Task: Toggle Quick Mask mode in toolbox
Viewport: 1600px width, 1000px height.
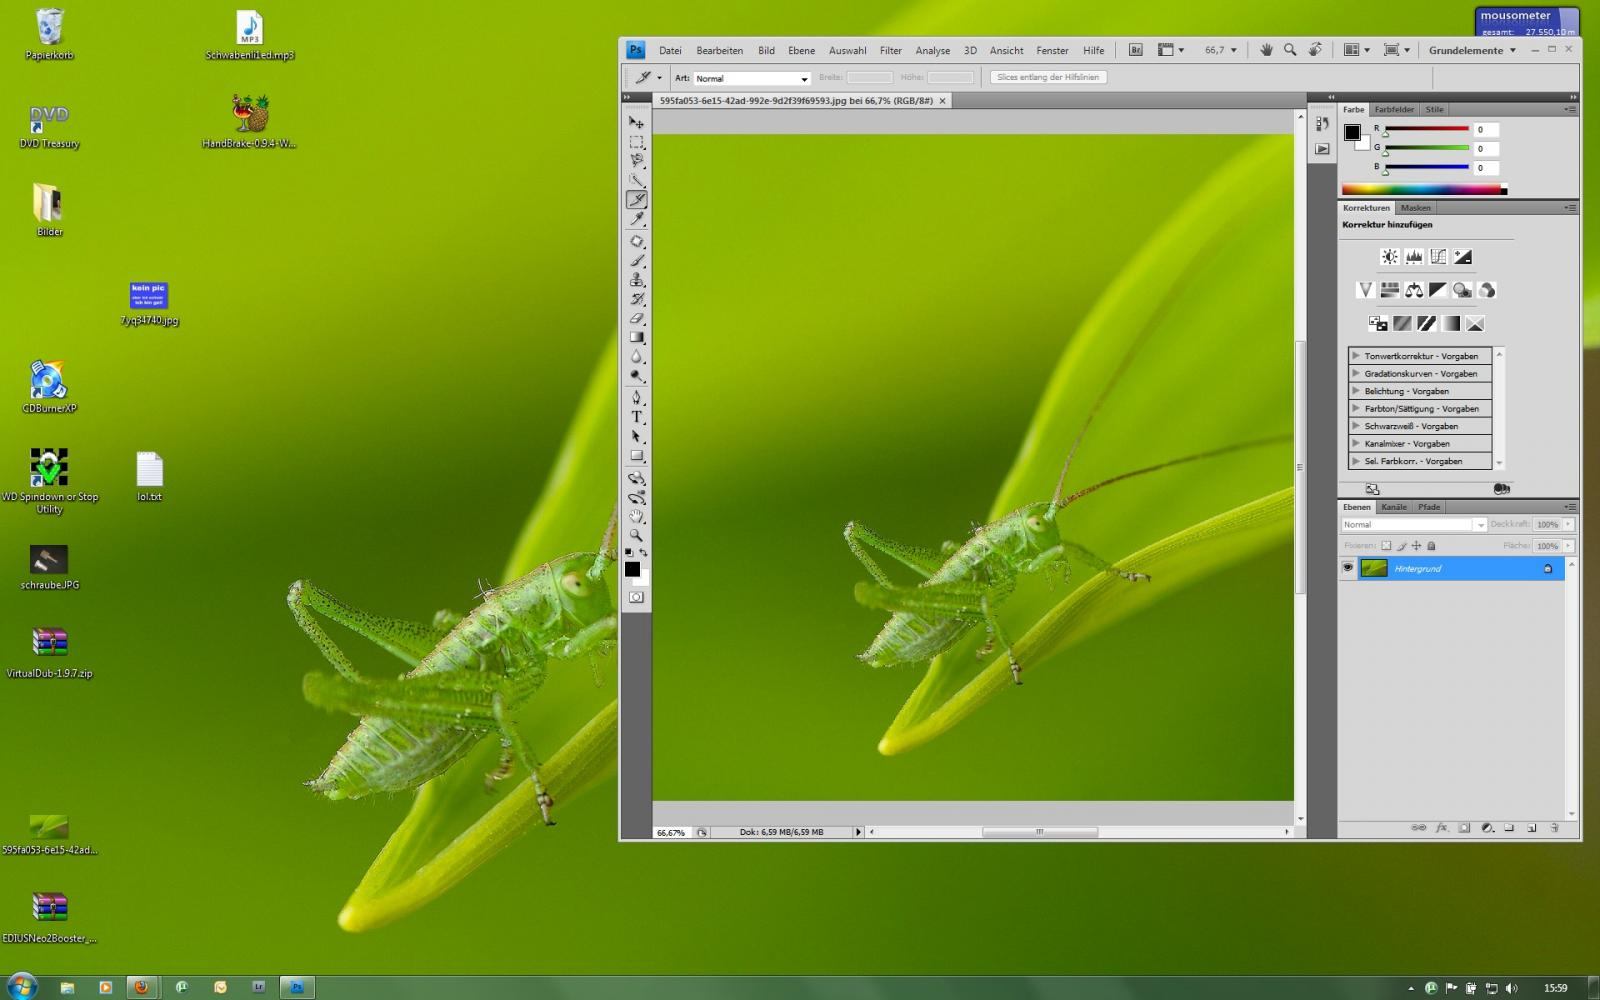Action: 636,597
